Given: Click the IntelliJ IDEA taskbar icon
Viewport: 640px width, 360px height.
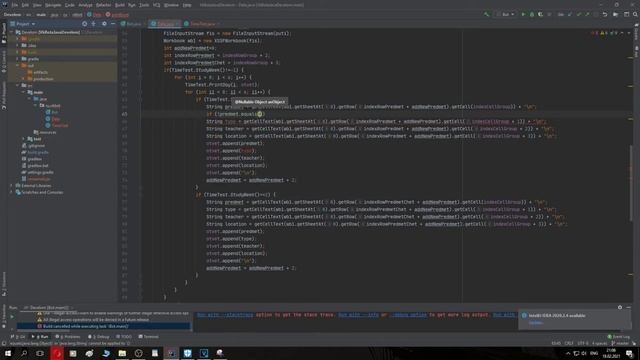Looking at the screenshot, I should coord(171,353).
